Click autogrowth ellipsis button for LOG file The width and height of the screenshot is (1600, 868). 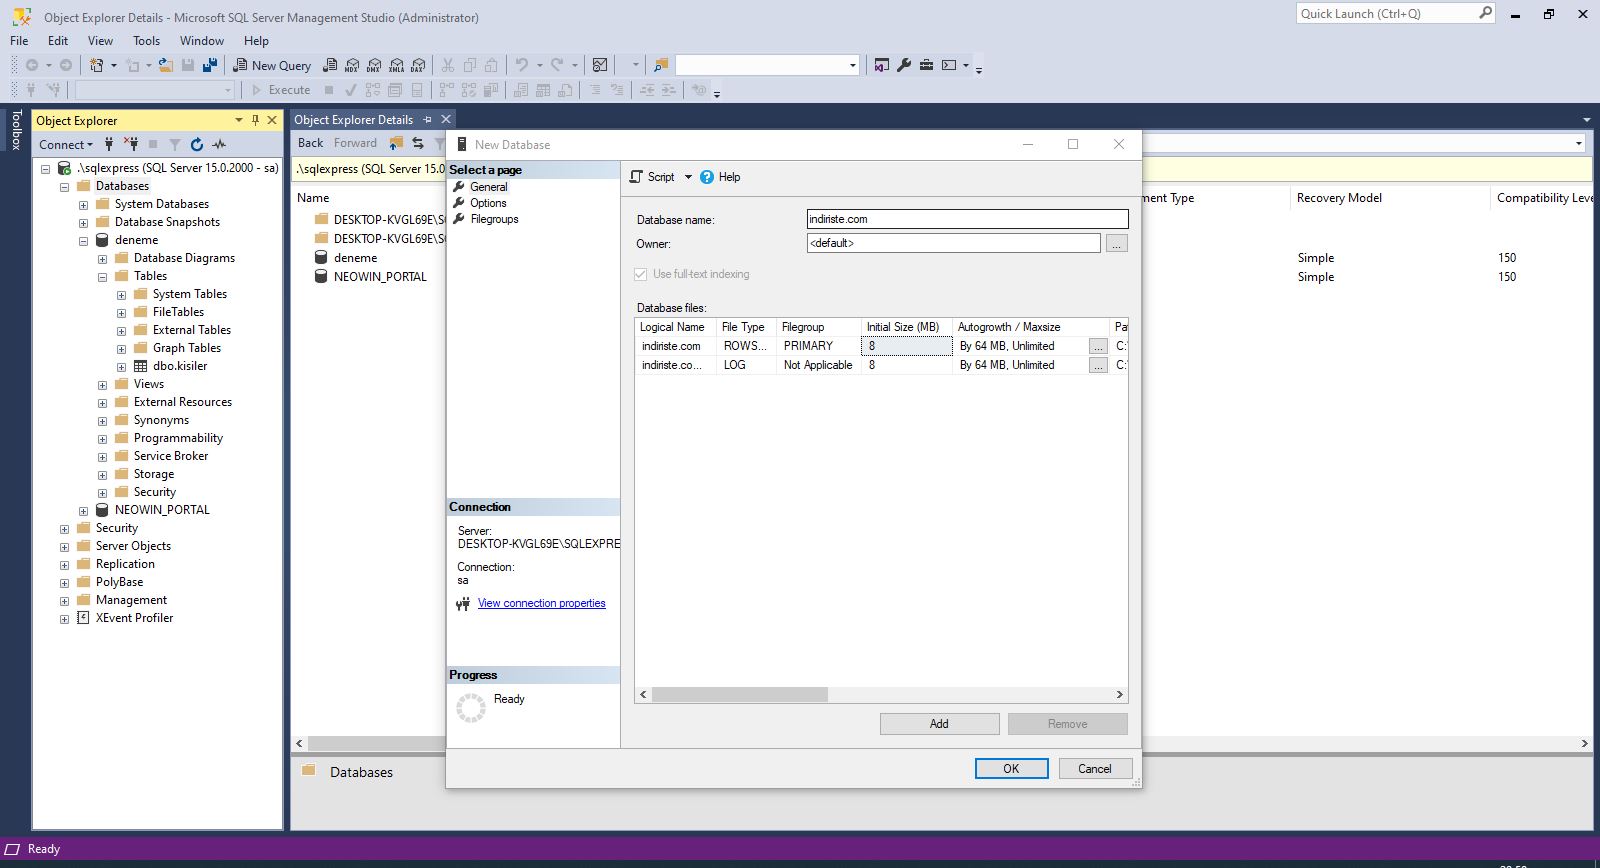click(1098, 365)
